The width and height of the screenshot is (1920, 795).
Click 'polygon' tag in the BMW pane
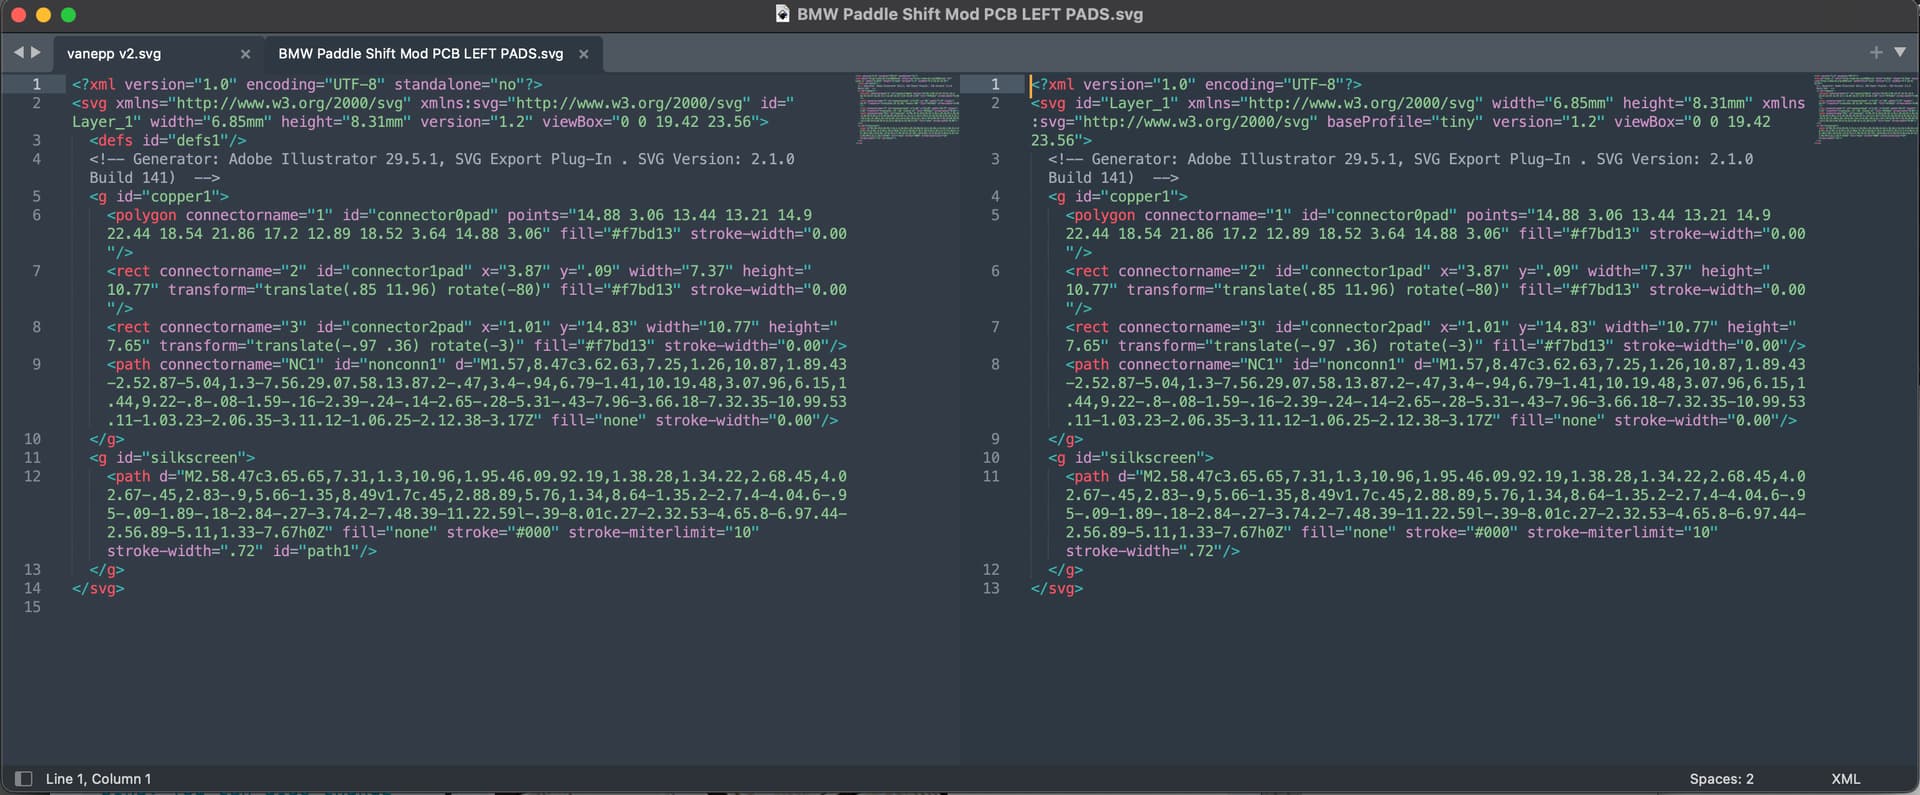pyautogui.click(x=1105, y=215)
